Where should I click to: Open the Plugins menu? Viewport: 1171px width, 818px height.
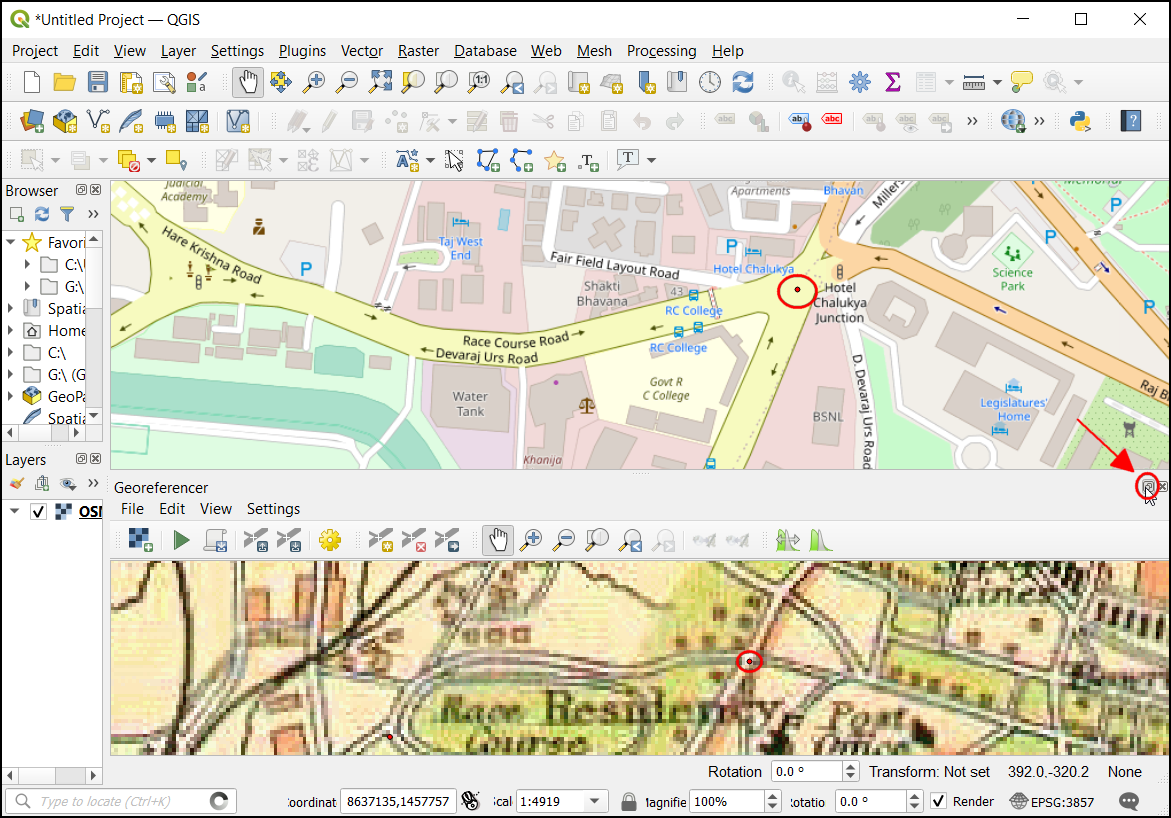point(302,51)
